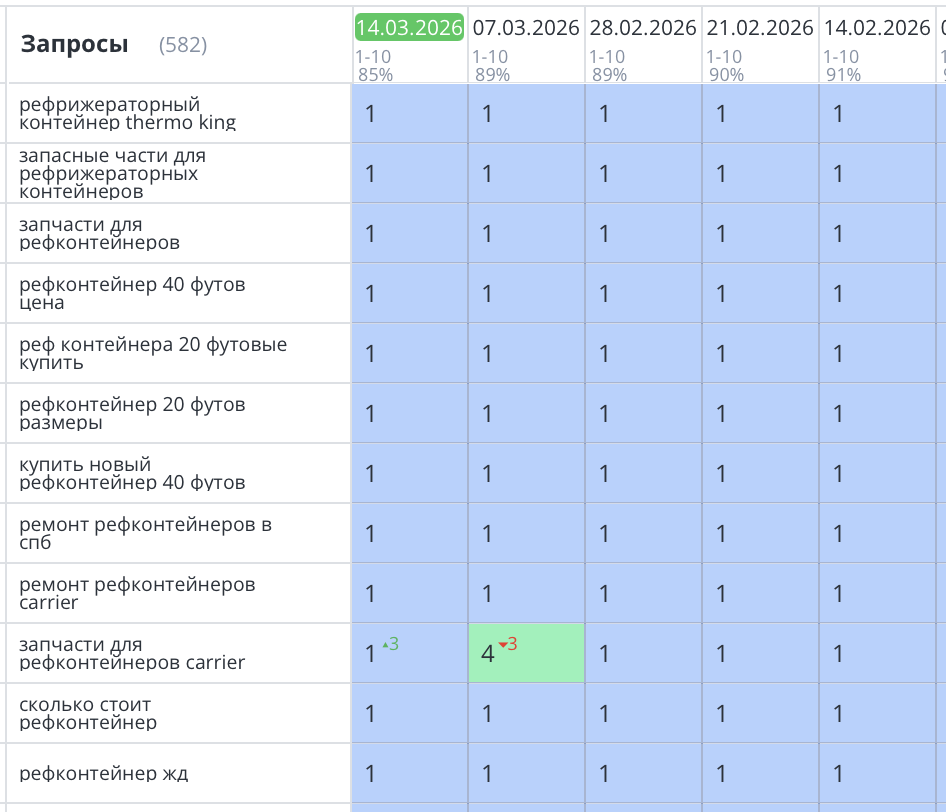The height and width of the screenshot is (812, 946).
Task: Open query 'запчасти для рефконтейнеров carrier'
Action: [132, 654]
